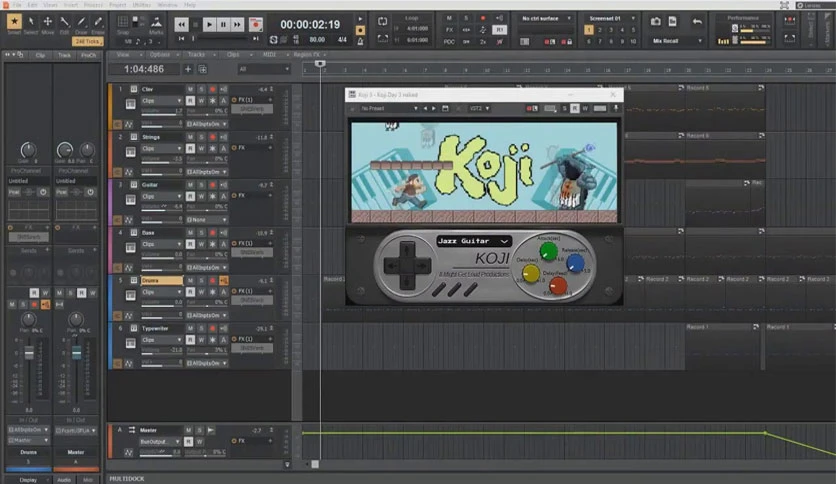Mute the Clav track
Screen dimensions: 836x484
(x=190, y=89)
